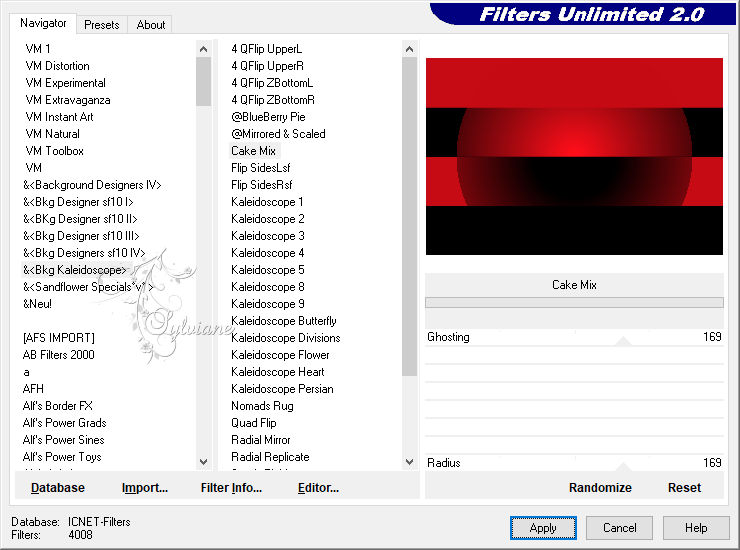Screen dimensions: 740x550
Task: Select Alf's Power Grads category
Action: [x=65, y=423]
